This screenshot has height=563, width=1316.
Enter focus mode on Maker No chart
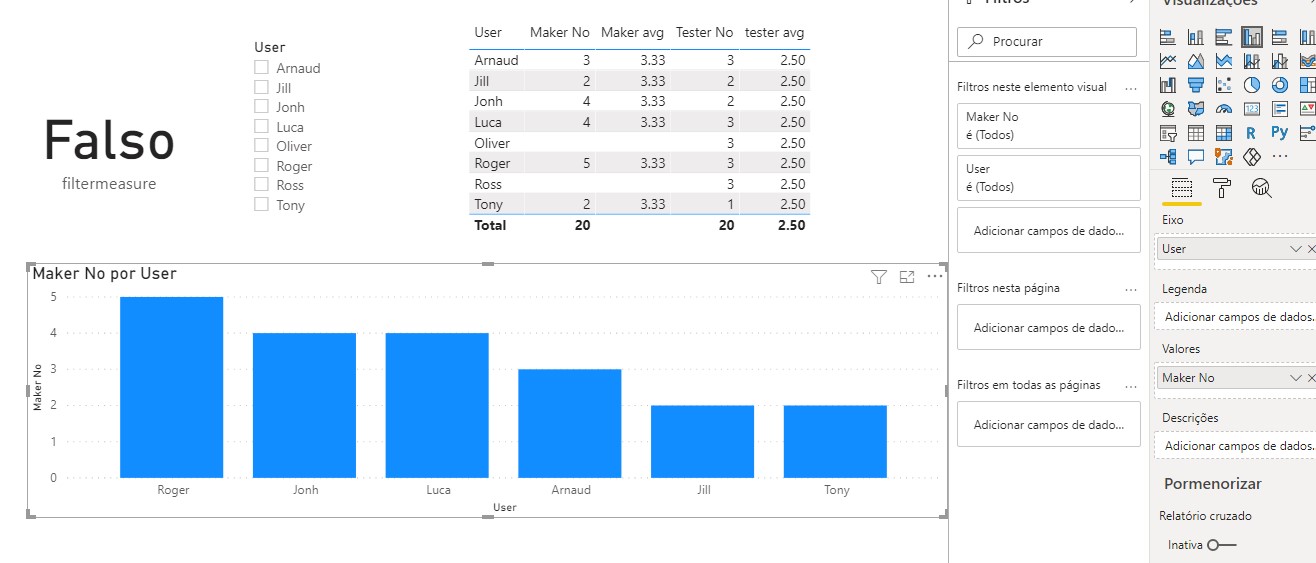coord(907,277)
